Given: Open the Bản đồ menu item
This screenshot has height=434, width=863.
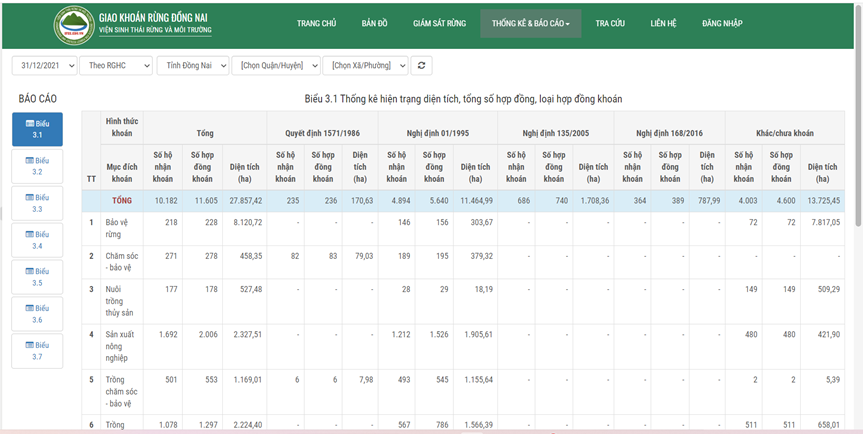Looking at the screenshot, I should (375, 23).
